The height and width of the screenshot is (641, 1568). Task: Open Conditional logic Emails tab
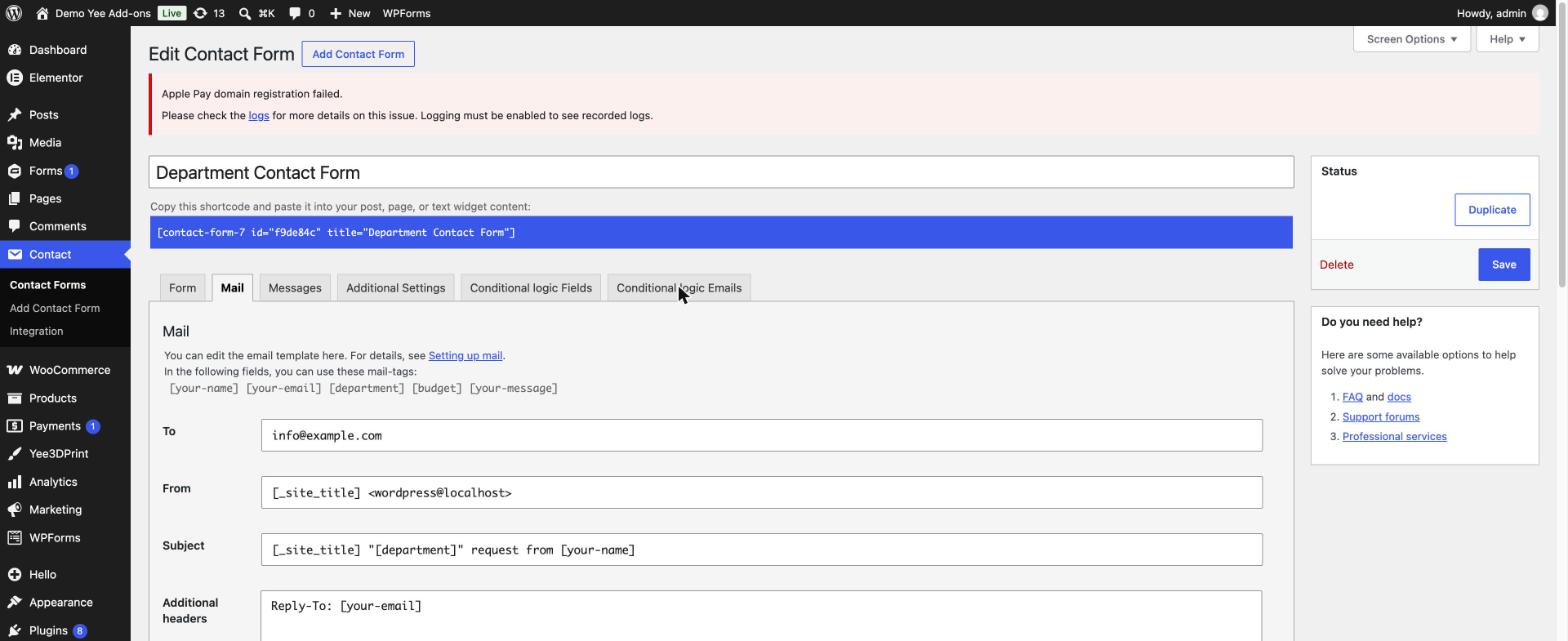tap(679, 288)
